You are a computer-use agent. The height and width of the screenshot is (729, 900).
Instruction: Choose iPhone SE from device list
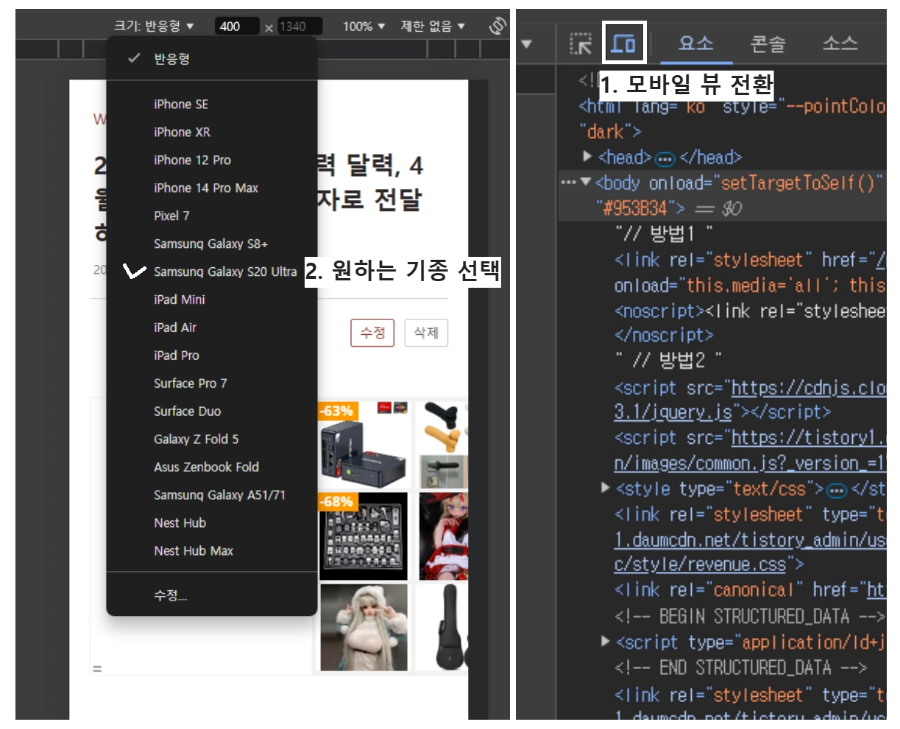pyautogui.click(x=212, y=104)
